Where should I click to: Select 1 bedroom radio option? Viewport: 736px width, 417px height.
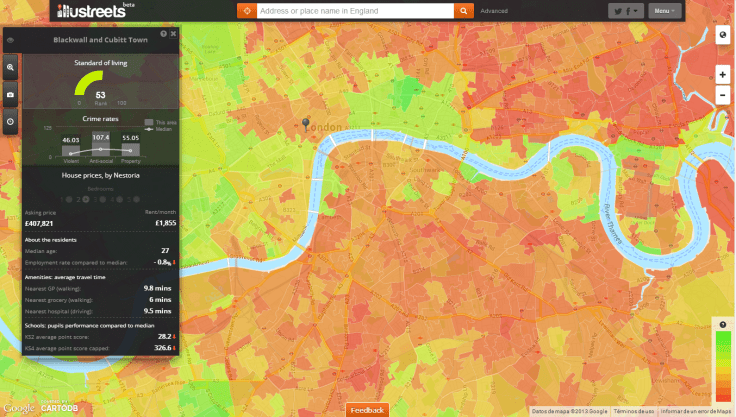tap(68, 199)
